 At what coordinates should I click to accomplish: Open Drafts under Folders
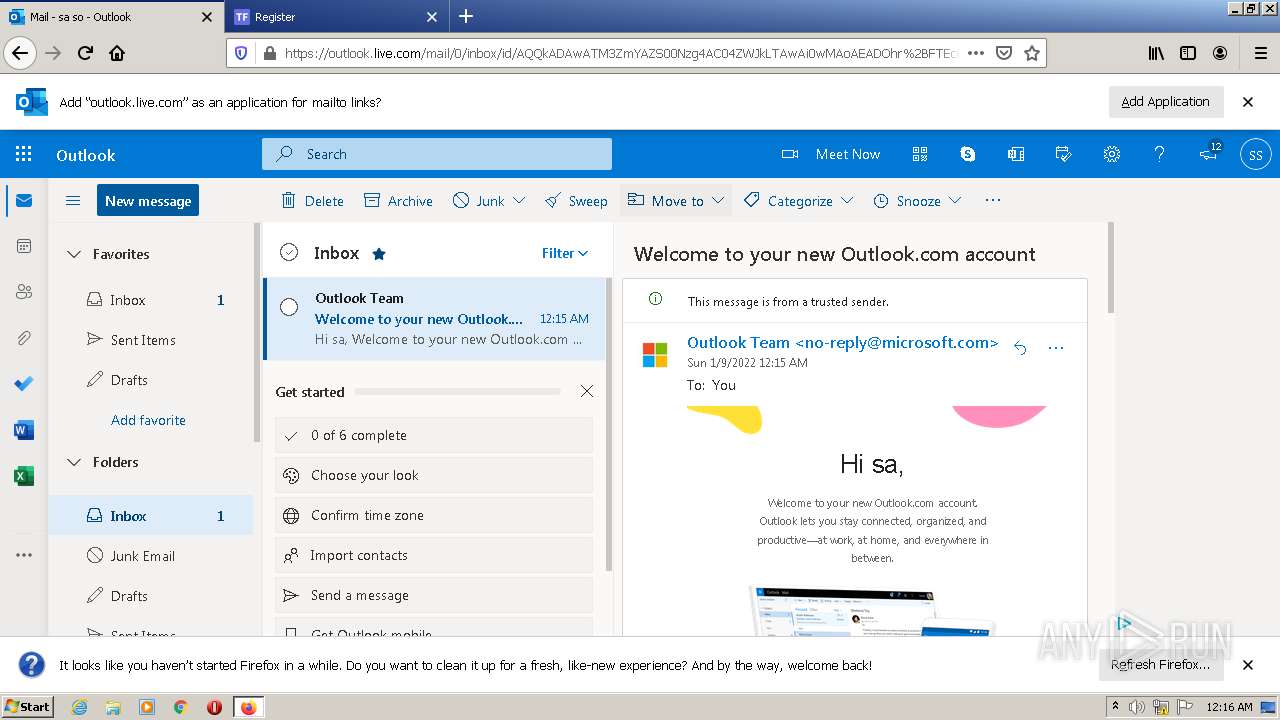point(151,596)
